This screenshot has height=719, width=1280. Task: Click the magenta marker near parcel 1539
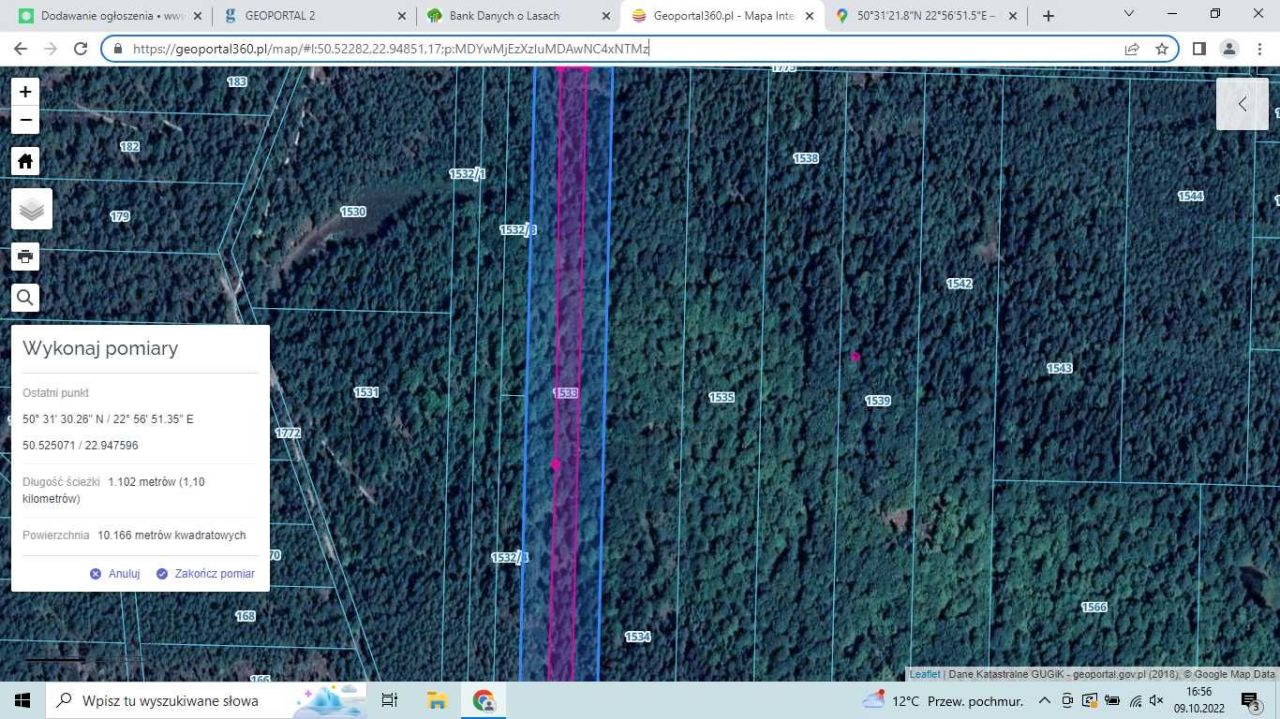pyautogui.click(x=855, y=356)
